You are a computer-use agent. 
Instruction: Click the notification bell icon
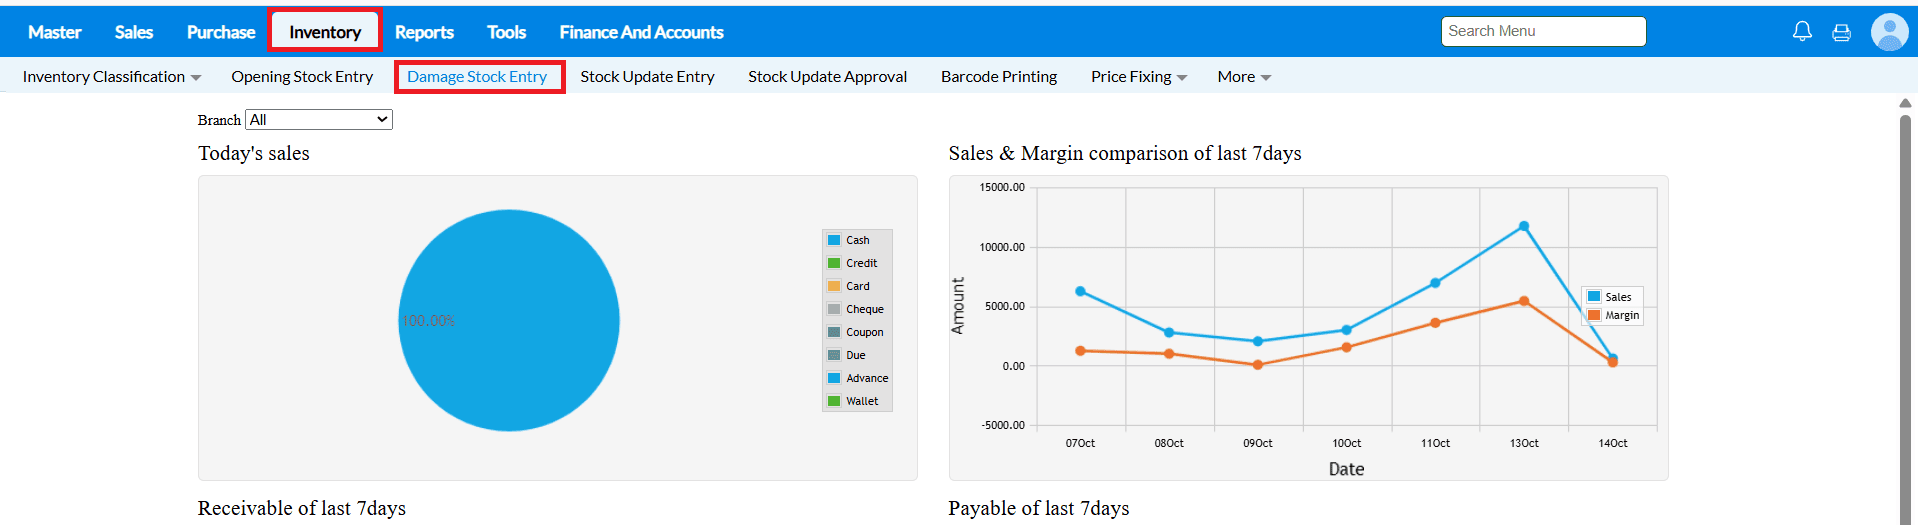[1802, 31]
